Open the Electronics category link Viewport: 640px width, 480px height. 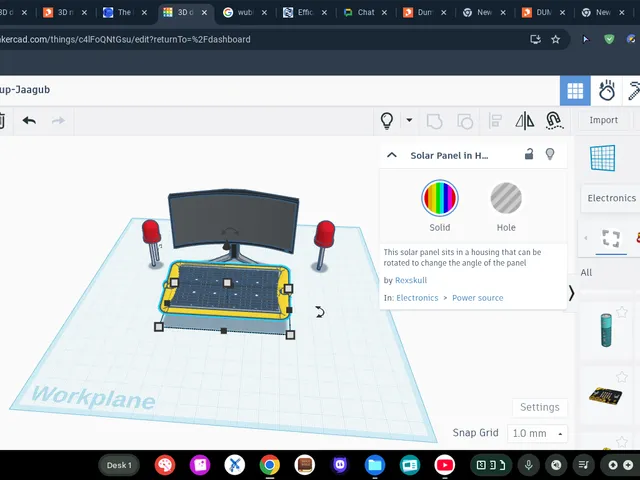pos(417,298)
